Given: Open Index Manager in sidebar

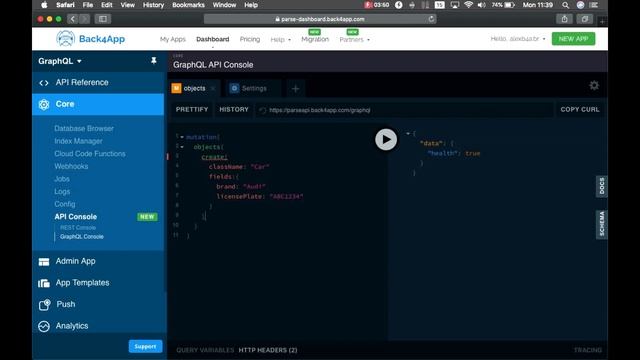Looking at the screenshot, I should pos(78,141).
